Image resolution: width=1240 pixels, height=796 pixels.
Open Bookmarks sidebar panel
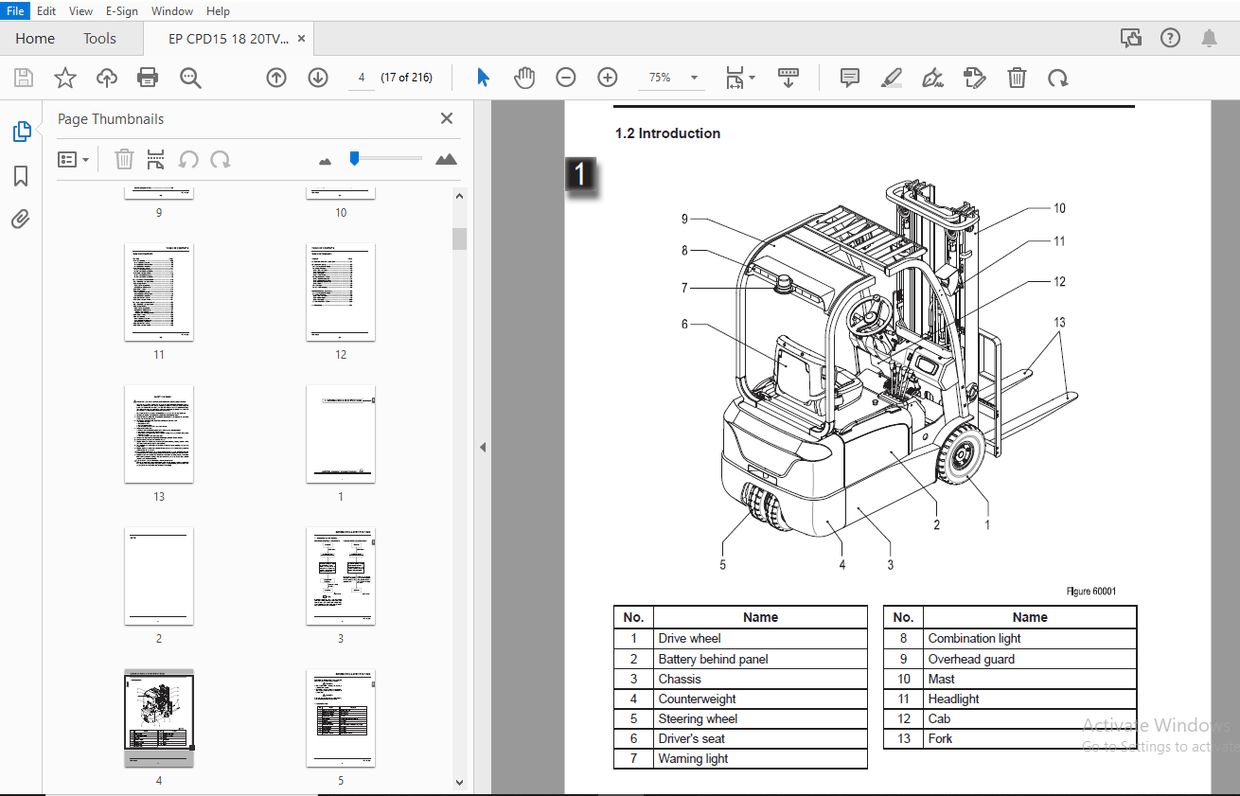tap(21, 176)
